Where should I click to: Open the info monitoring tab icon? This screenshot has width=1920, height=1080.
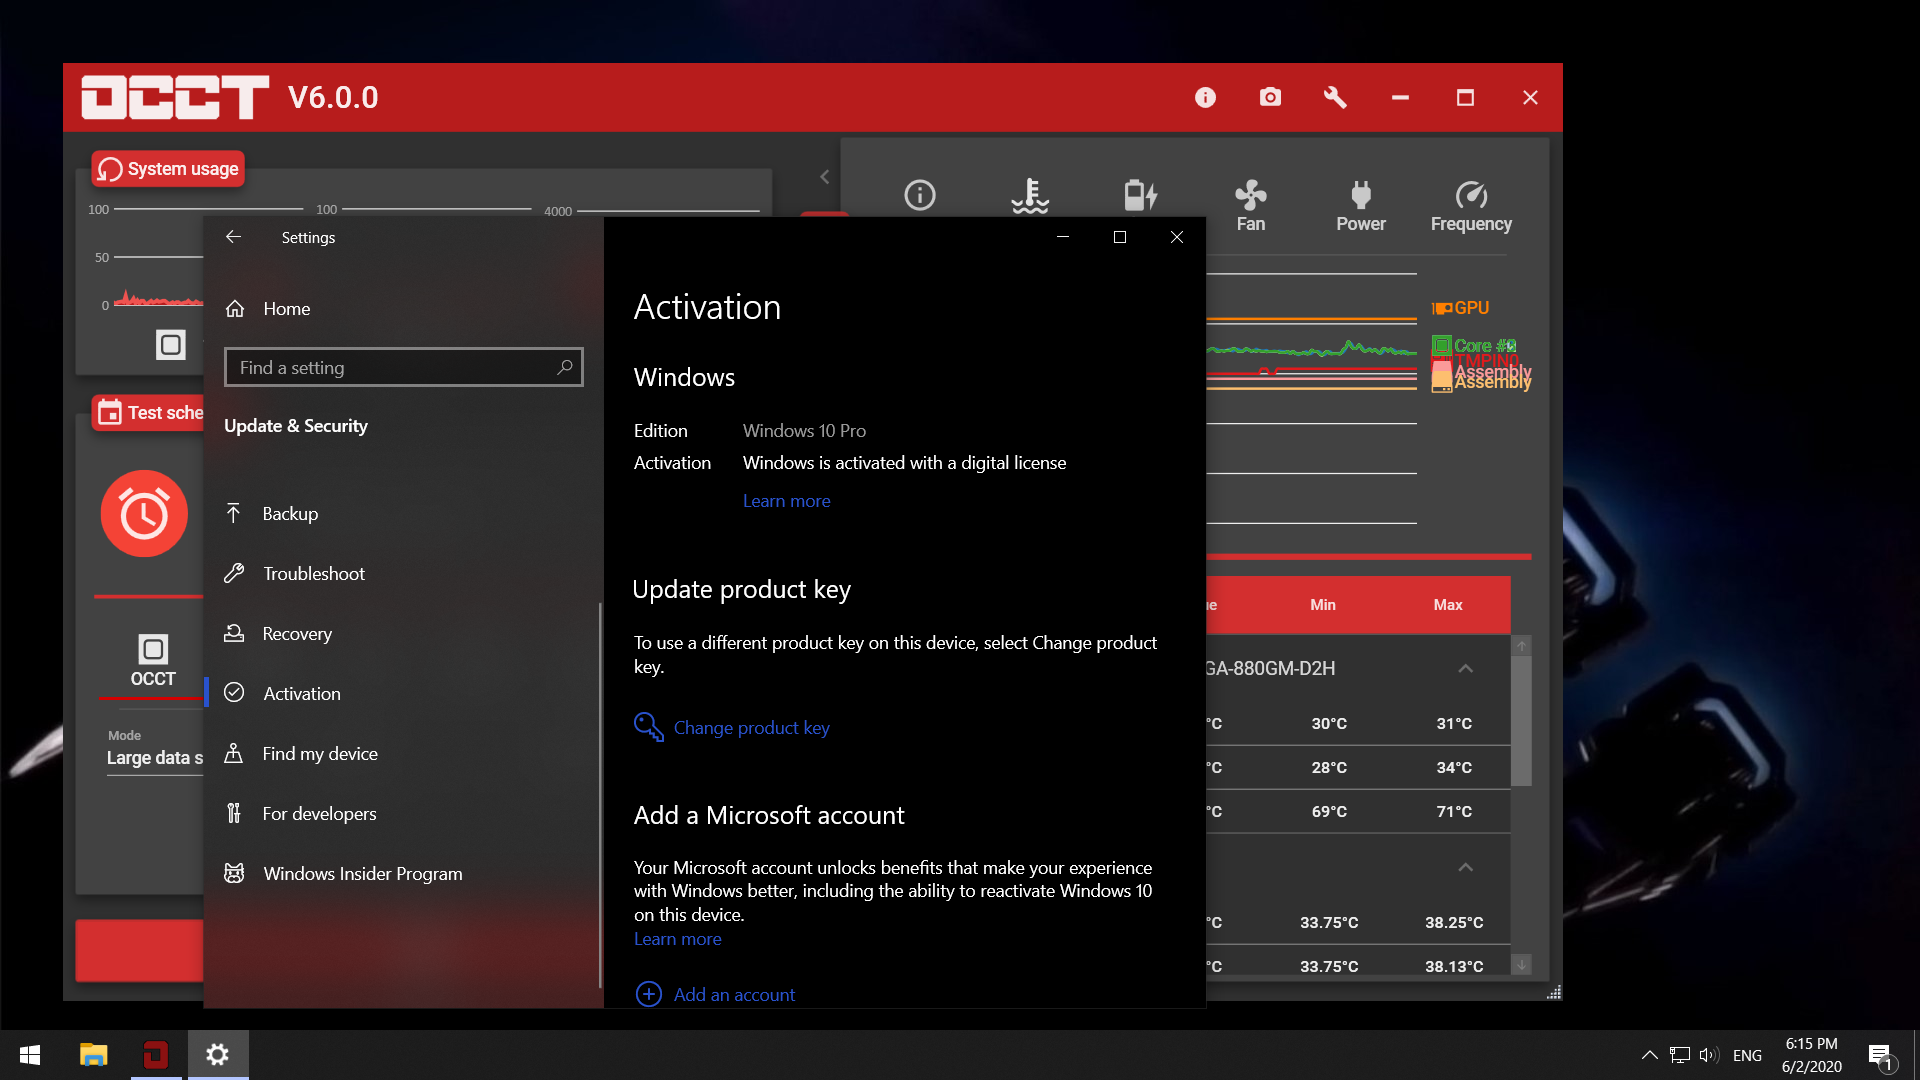pyautogui.click(x=920, y=195)
